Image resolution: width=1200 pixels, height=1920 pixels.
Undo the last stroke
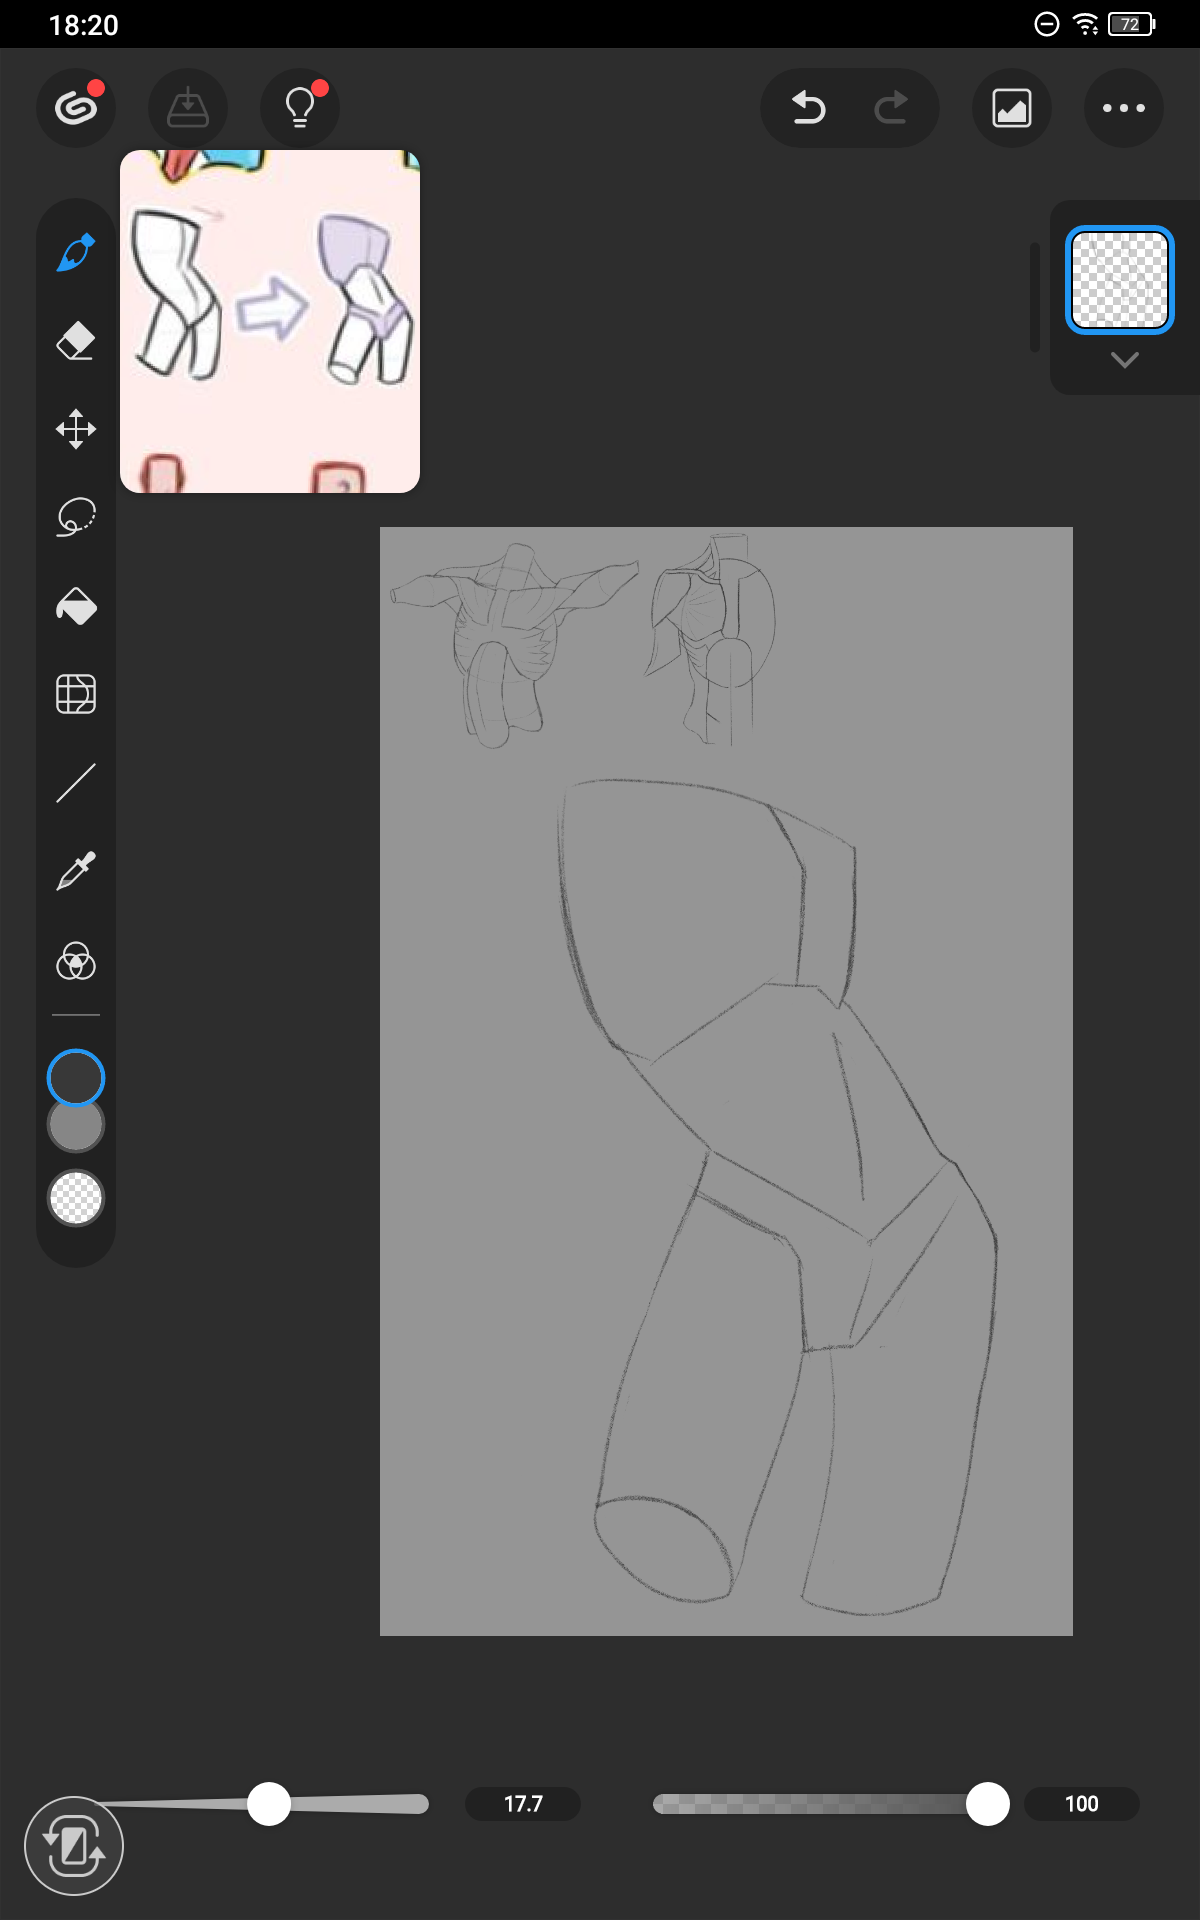(x=808, y=108)
